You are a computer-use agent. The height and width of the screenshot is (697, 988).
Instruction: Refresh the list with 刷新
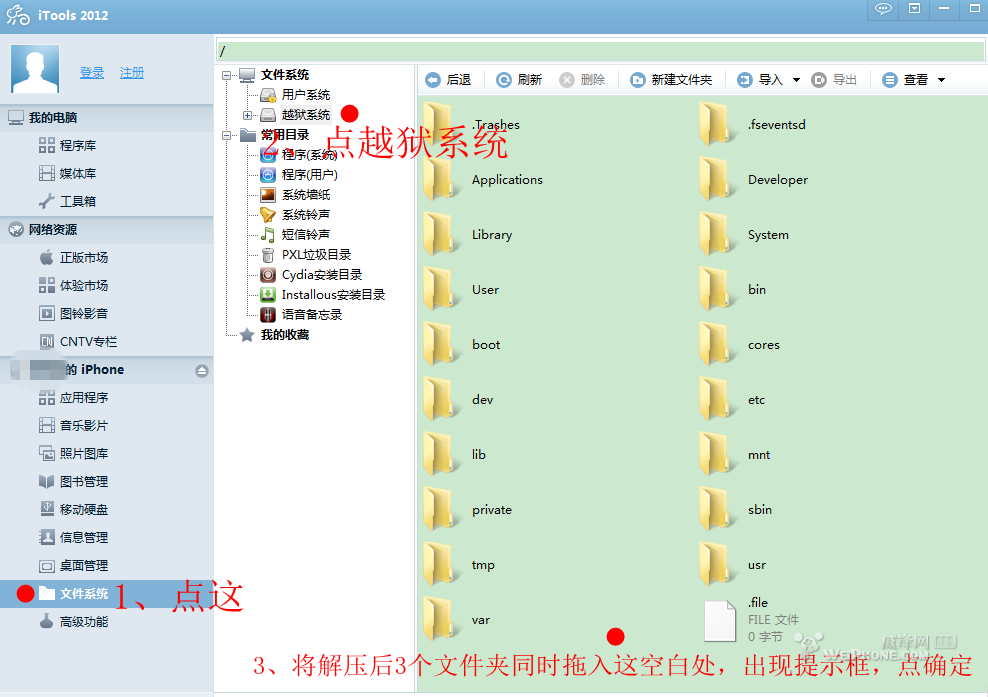coord(519,80)
